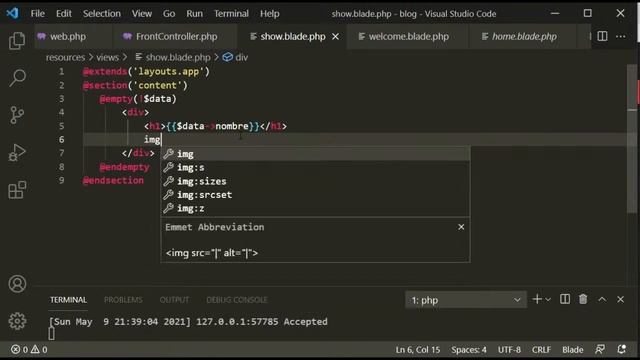Select the PROBLEMS panel tab
640x360 pixels.
[x=123, y=300]
